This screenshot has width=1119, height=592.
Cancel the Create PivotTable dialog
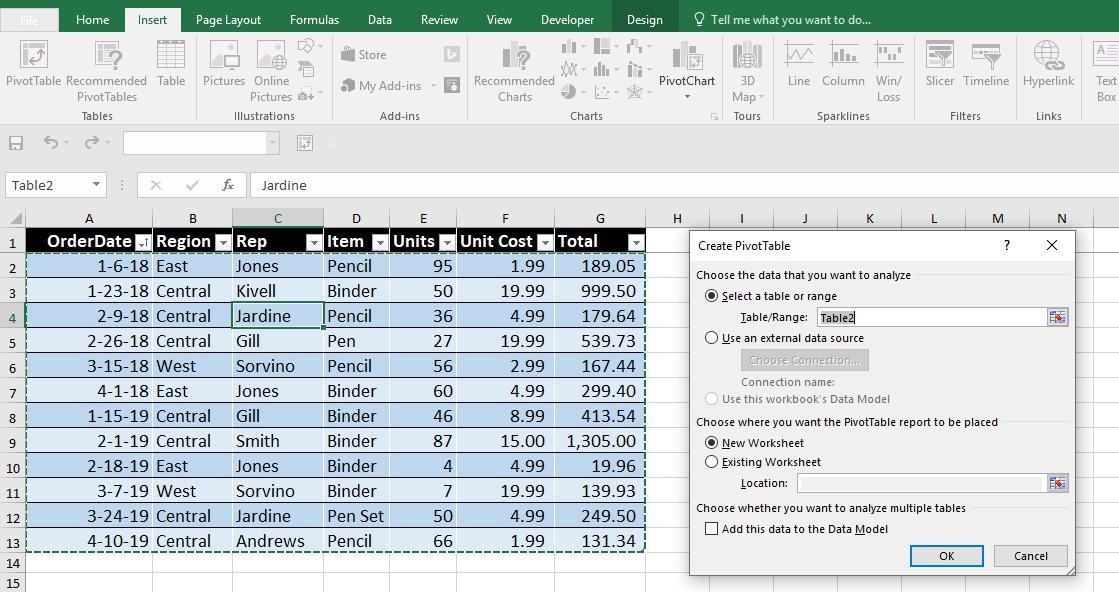coord(1030,556)
